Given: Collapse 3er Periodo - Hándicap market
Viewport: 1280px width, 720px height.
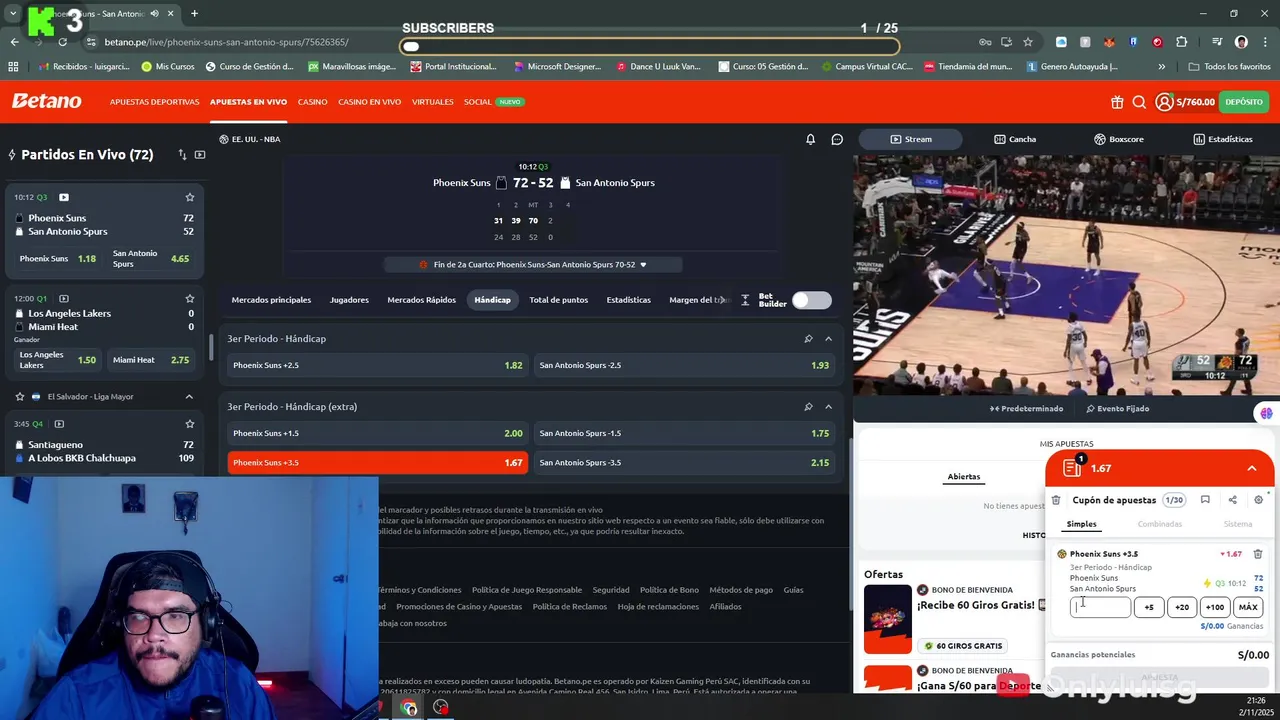Looking at the screenshot, I should [x=828, y=339].
